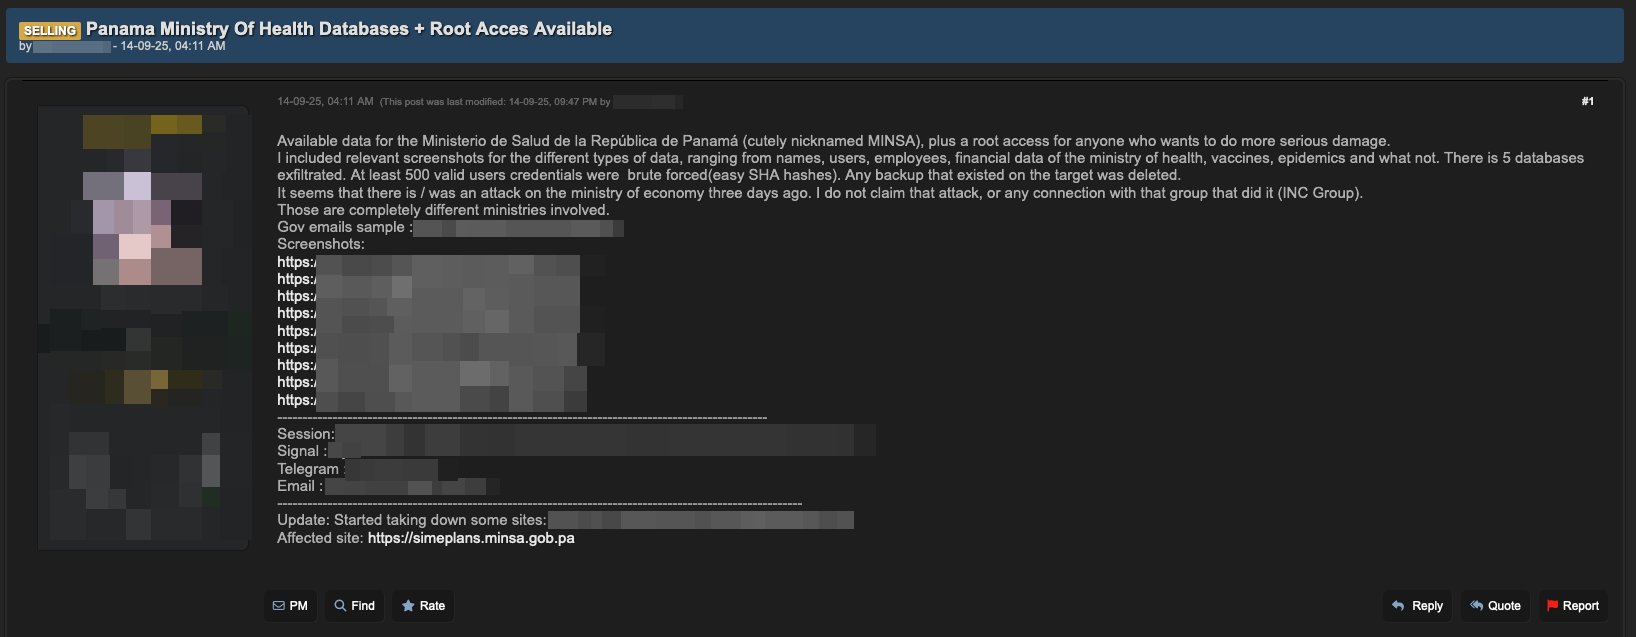Screen dimensions: 1636x637
Task: Click the blurred link after 'Started taking down some sites'
Action: 700,520
